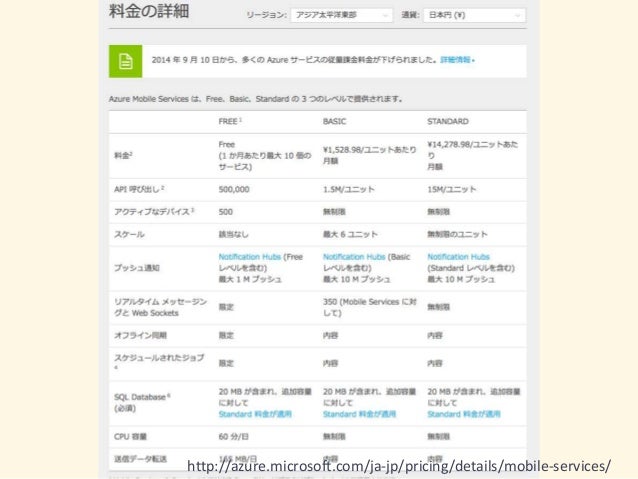Click the 通貨: label
The width and height of the screenshot is (638, 479).
click(x=410, y=15)
